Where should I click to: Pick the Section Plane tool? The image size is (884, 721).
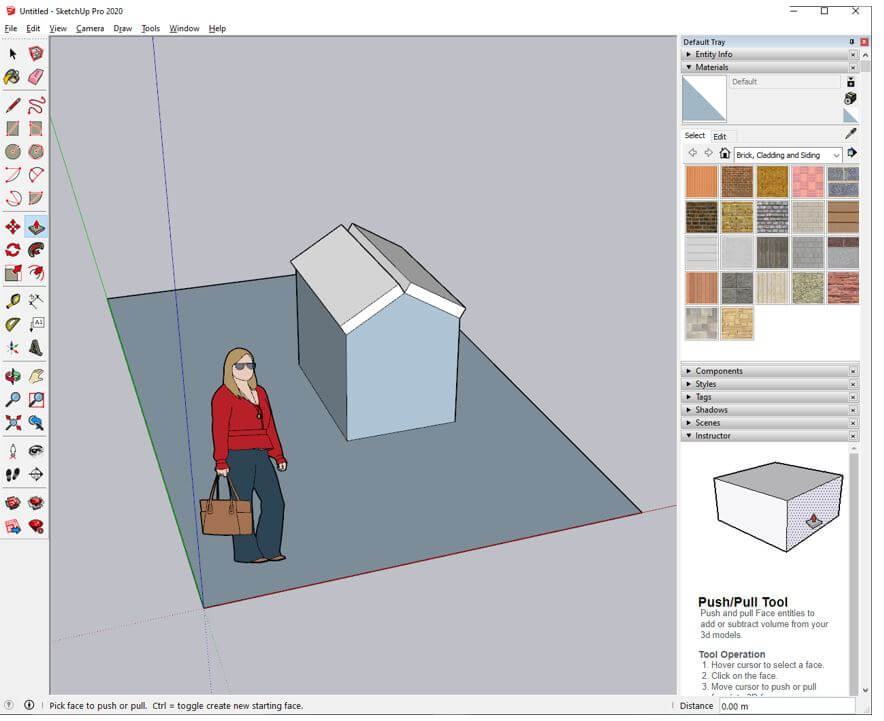36,474
